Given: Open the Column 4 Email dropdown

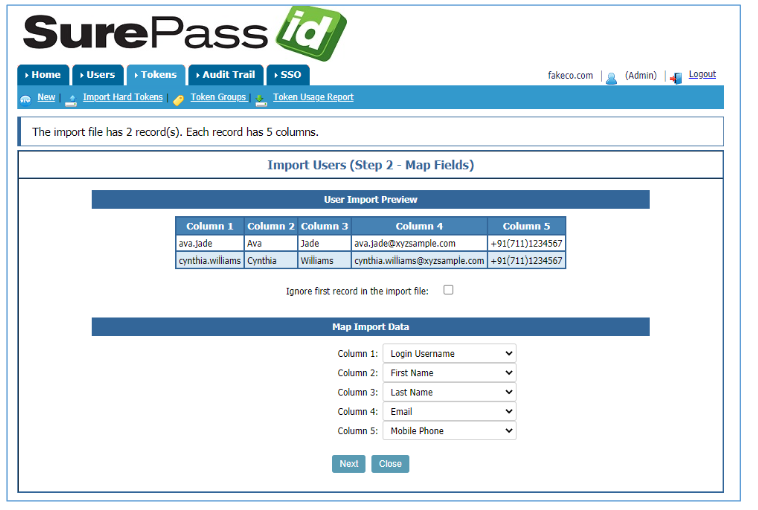Looking at the screenshot, I should pos(450,411).
